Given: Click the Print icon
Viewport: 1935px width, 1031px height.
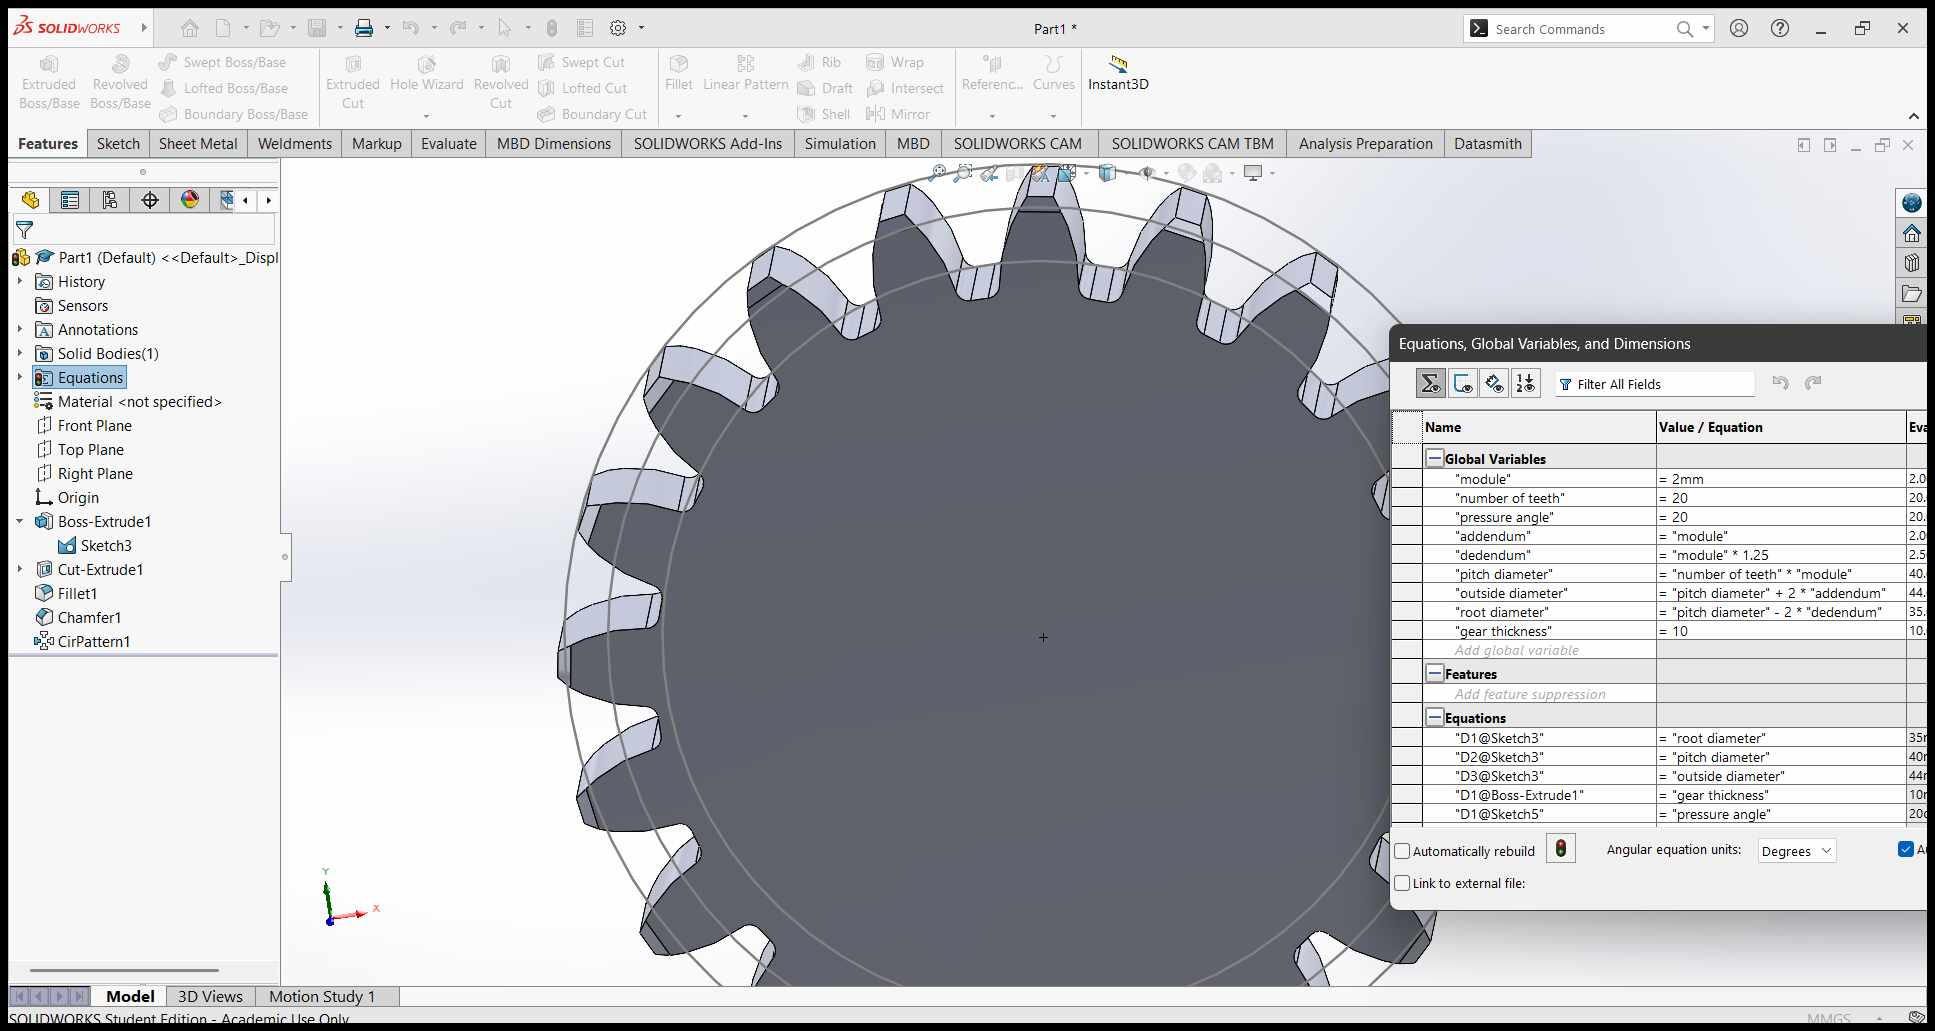Looking at the screenshot, I should click(x=364, y=28).
